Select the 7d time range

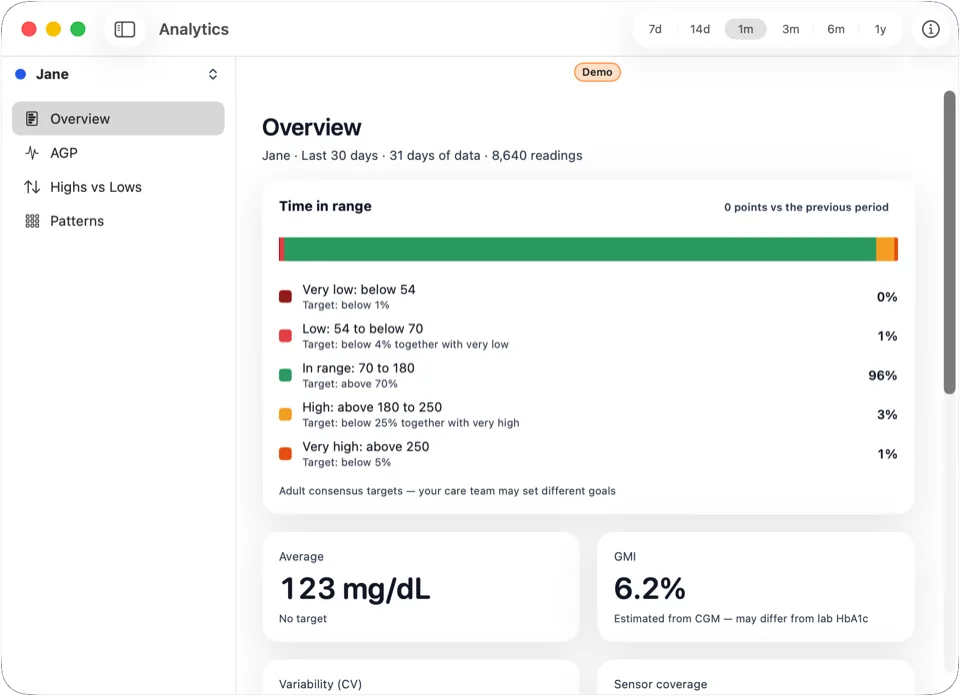click(x=655, y=29)
